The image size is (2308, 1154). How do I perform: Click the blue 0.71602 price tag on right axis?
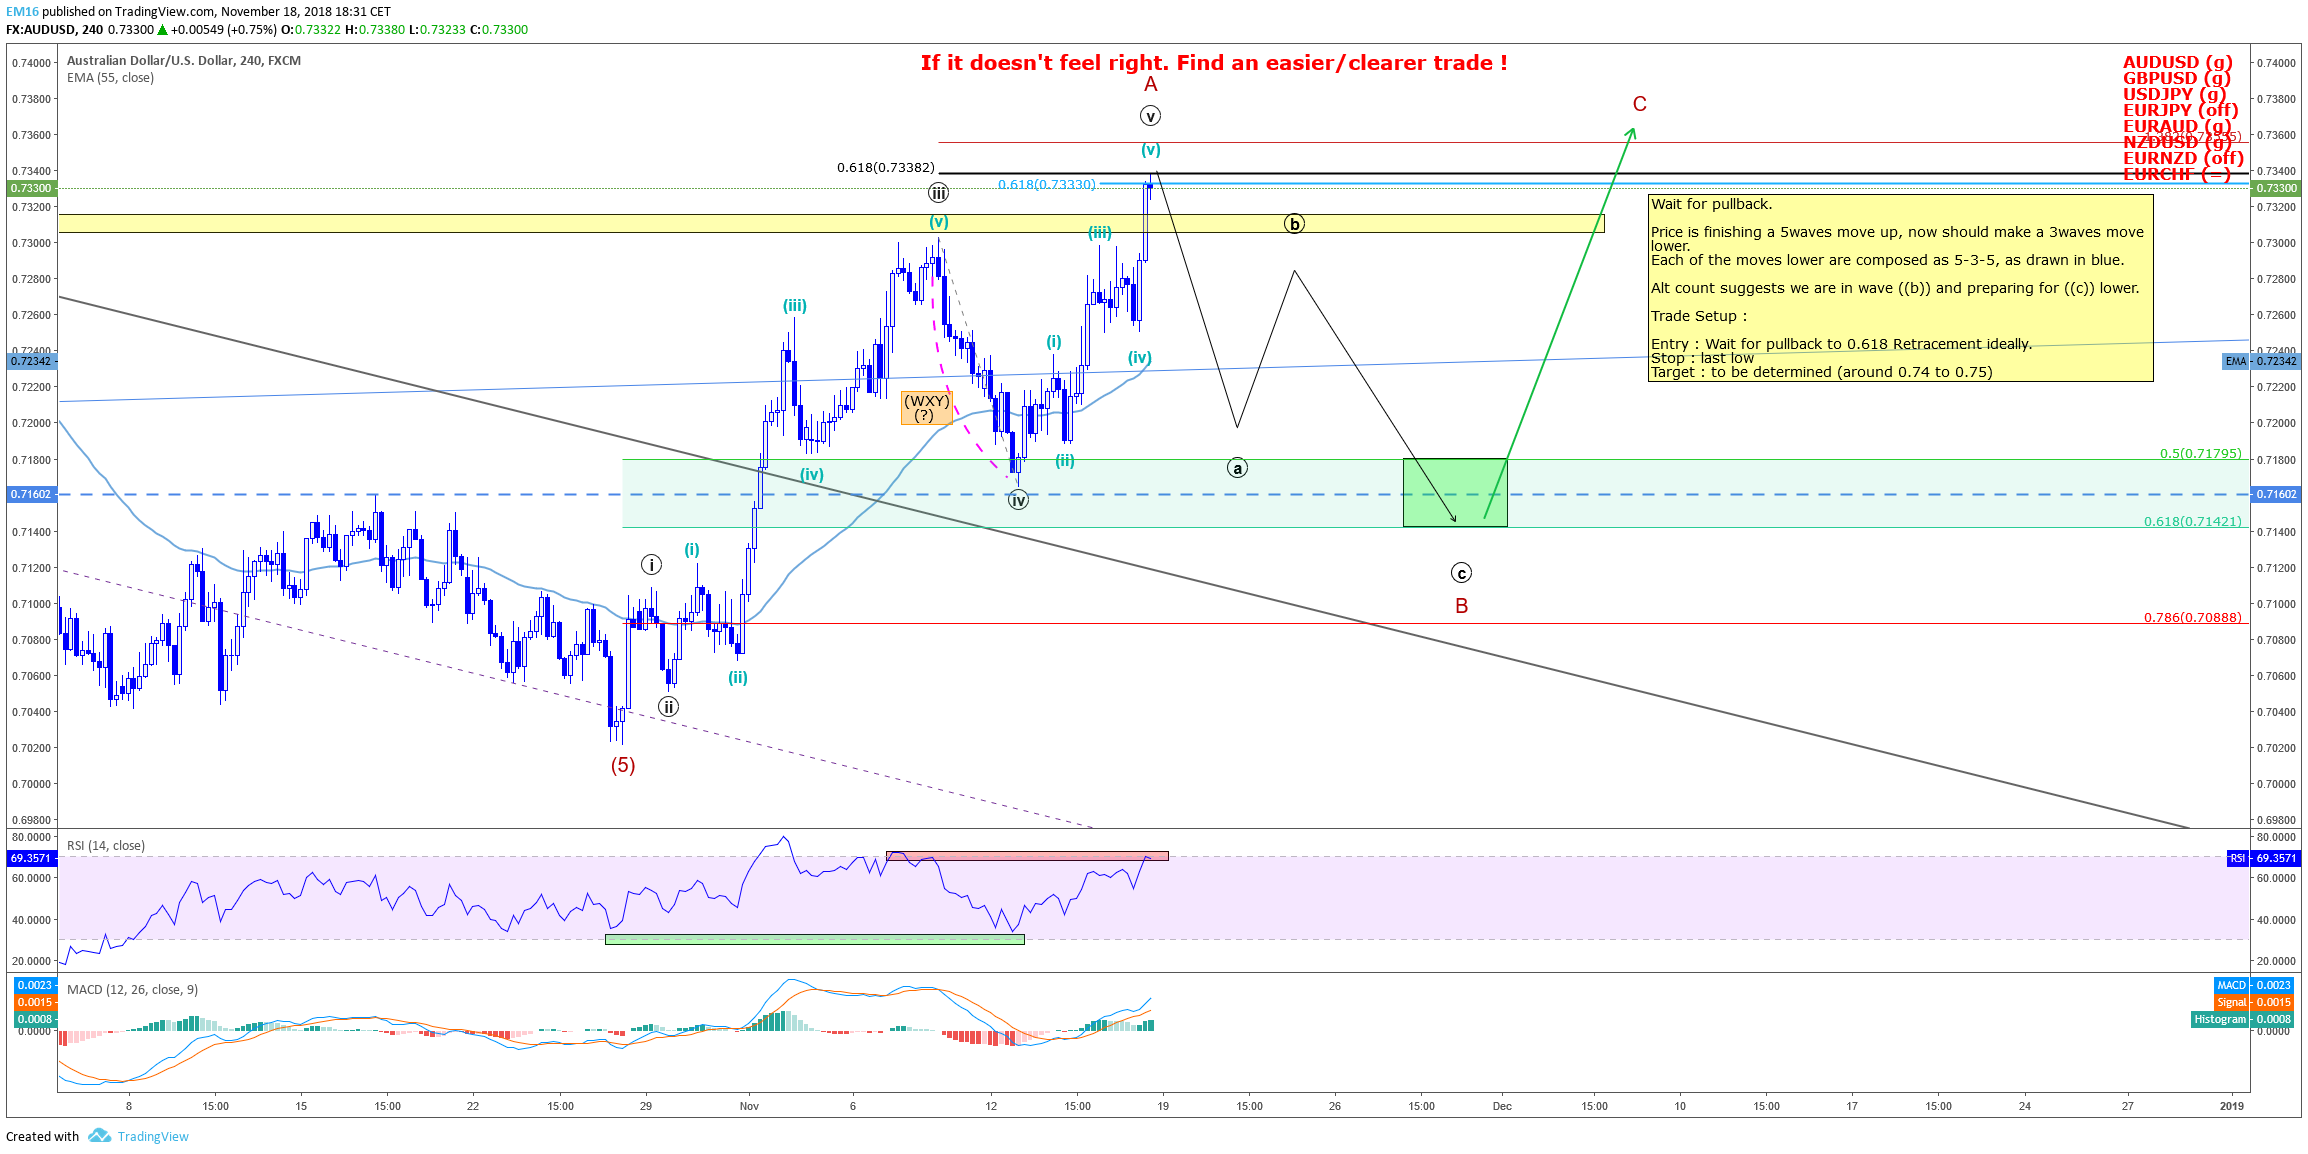2275,494
